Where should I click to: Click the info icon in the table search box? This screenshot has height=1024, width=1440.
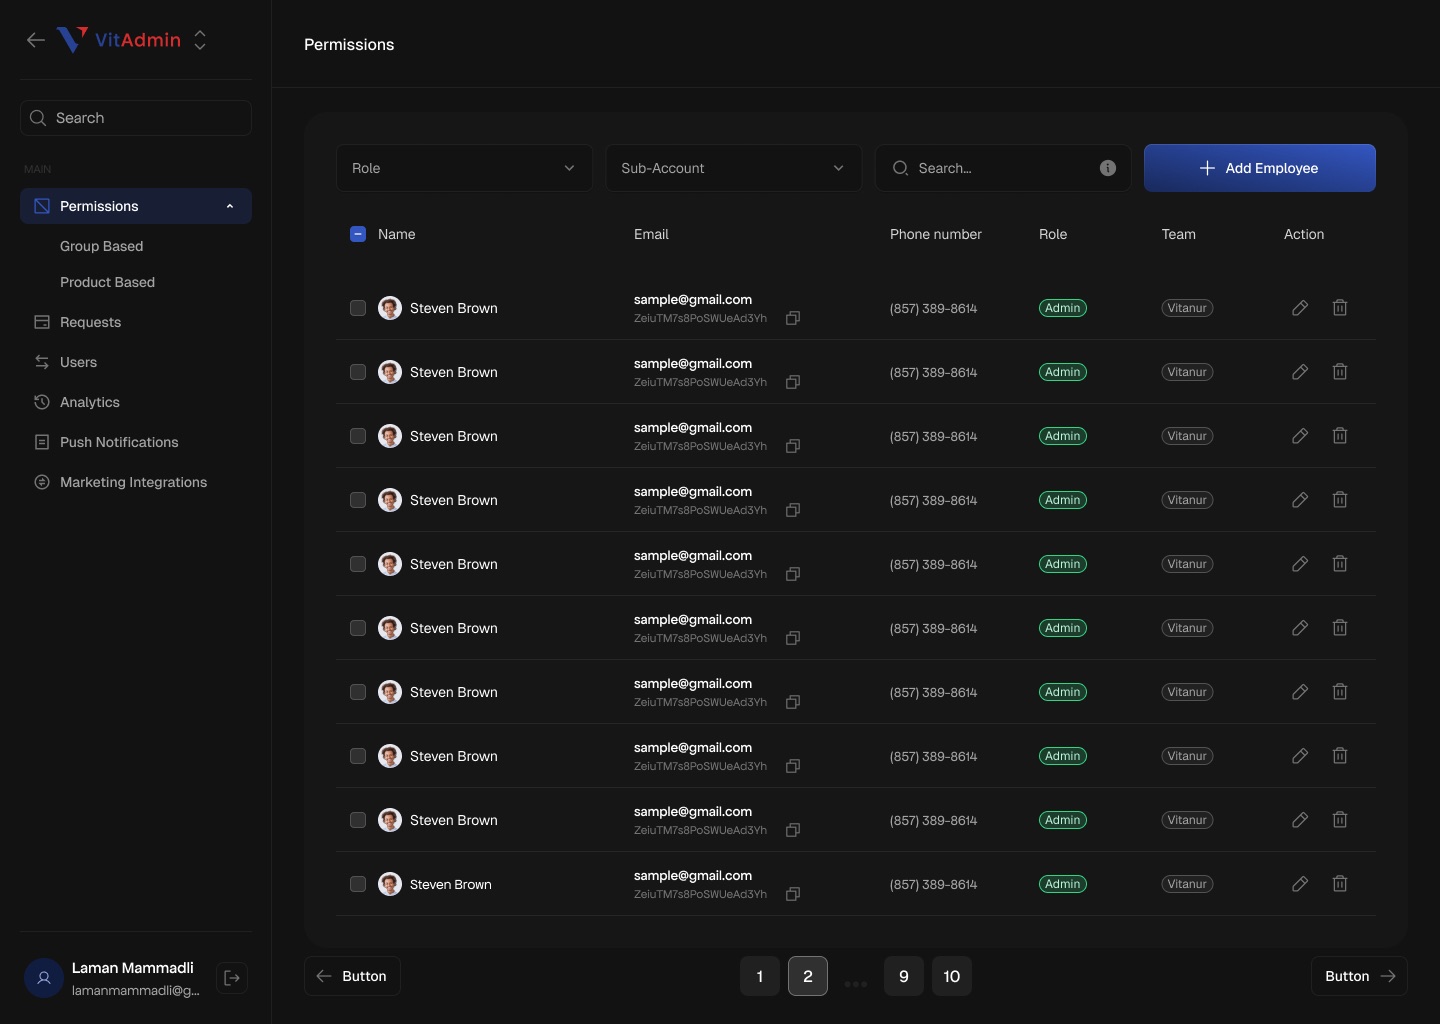coord(1108,168)
